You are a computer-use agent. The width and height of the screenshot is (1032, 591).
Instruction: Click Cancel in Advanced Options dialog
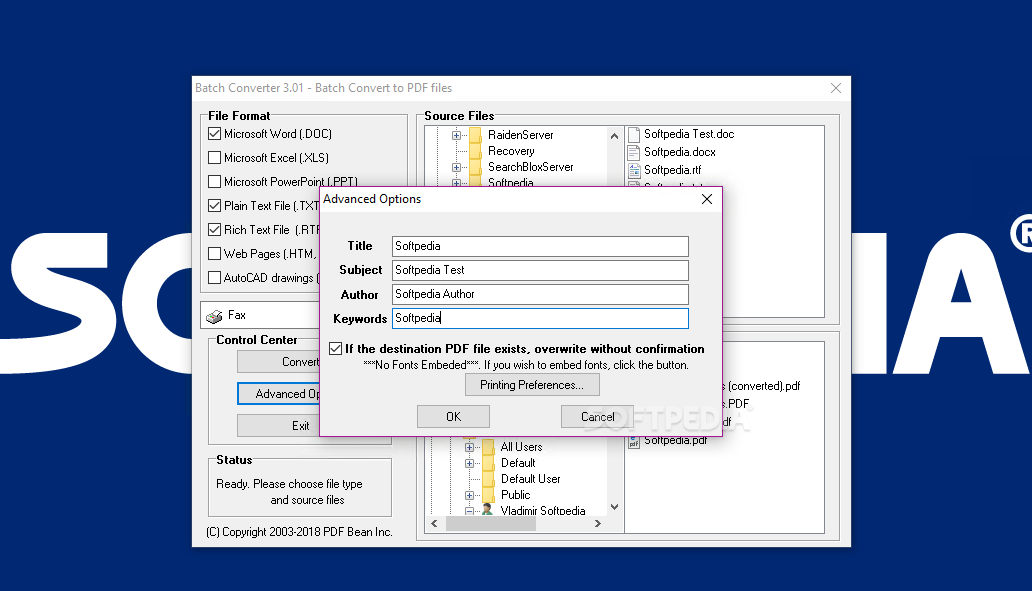[x=598, y=417]
